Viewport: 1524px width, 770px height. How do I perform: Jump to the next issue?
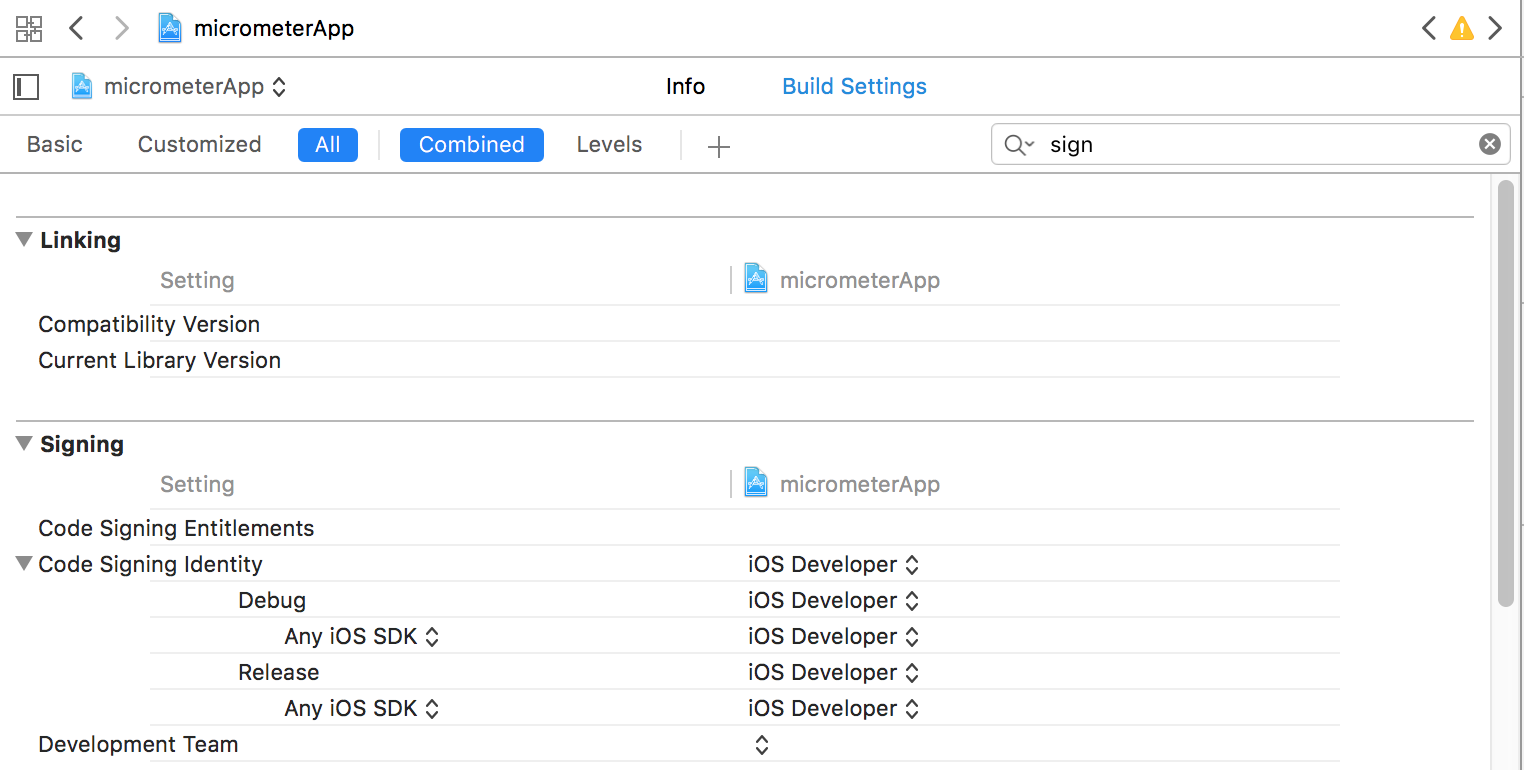point(1495,28)
